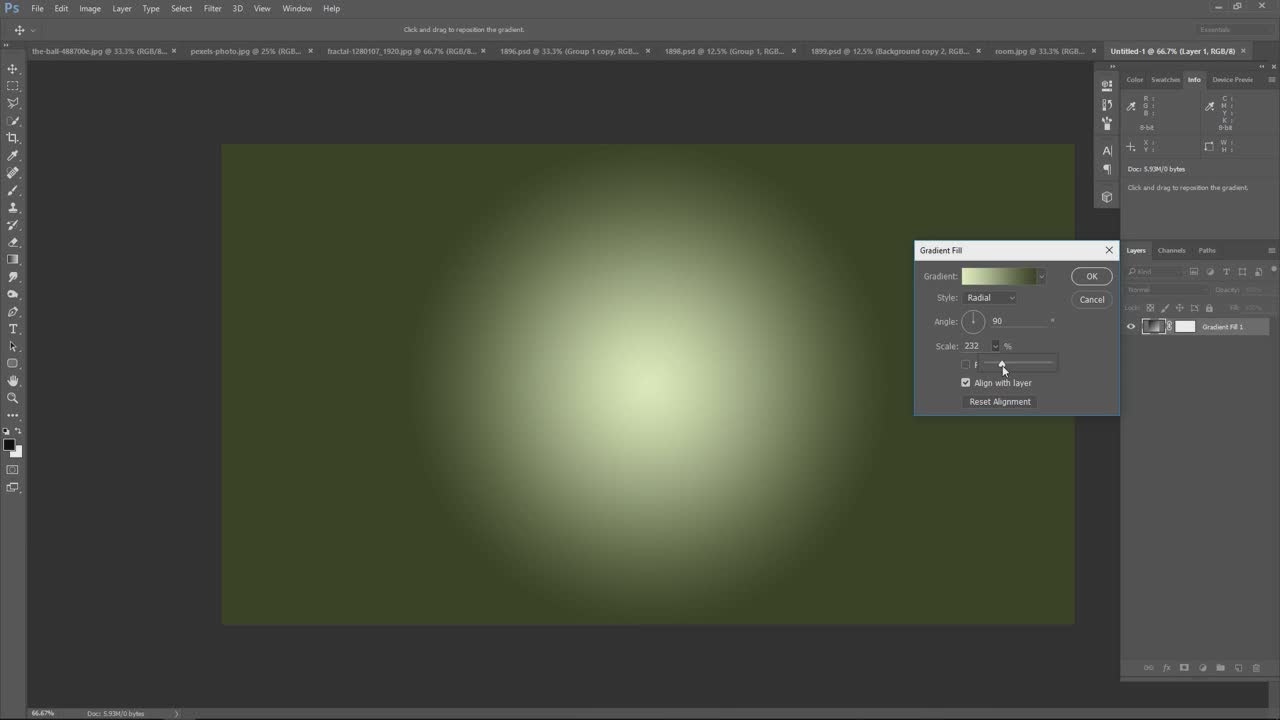The image size is (1280, 720).
Task: Open the Layers panel options menu
Action: (1272, 250)
